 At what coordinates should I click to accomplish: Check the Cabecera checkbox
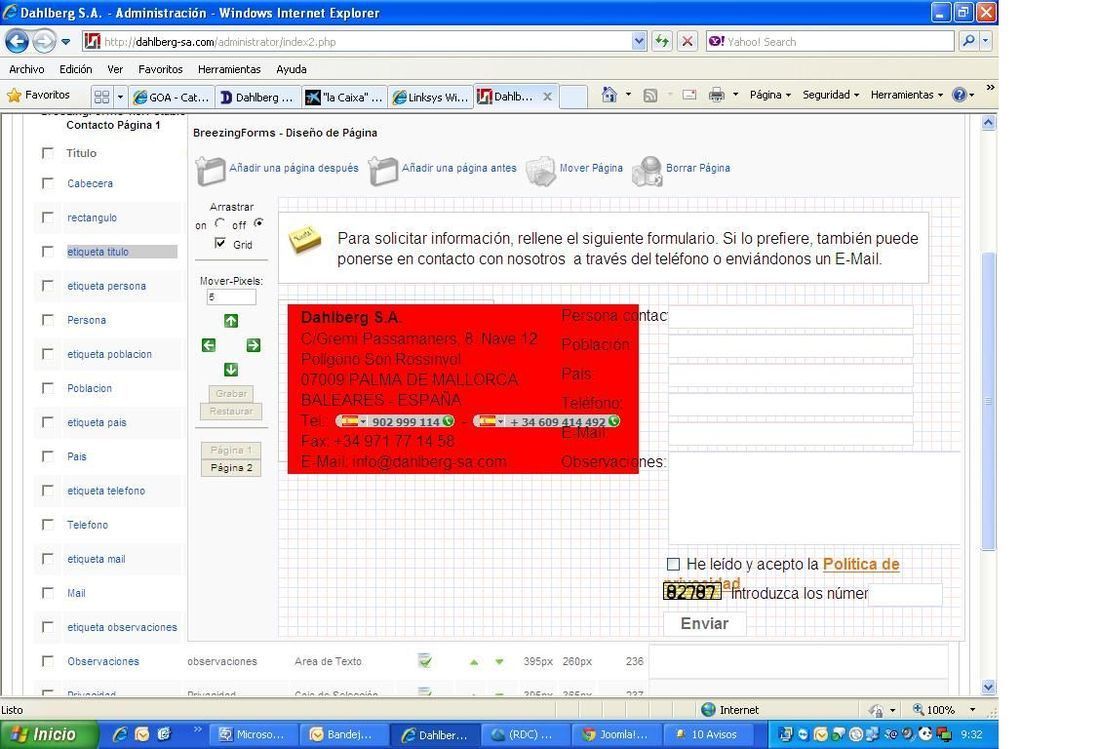click(48, 183)
